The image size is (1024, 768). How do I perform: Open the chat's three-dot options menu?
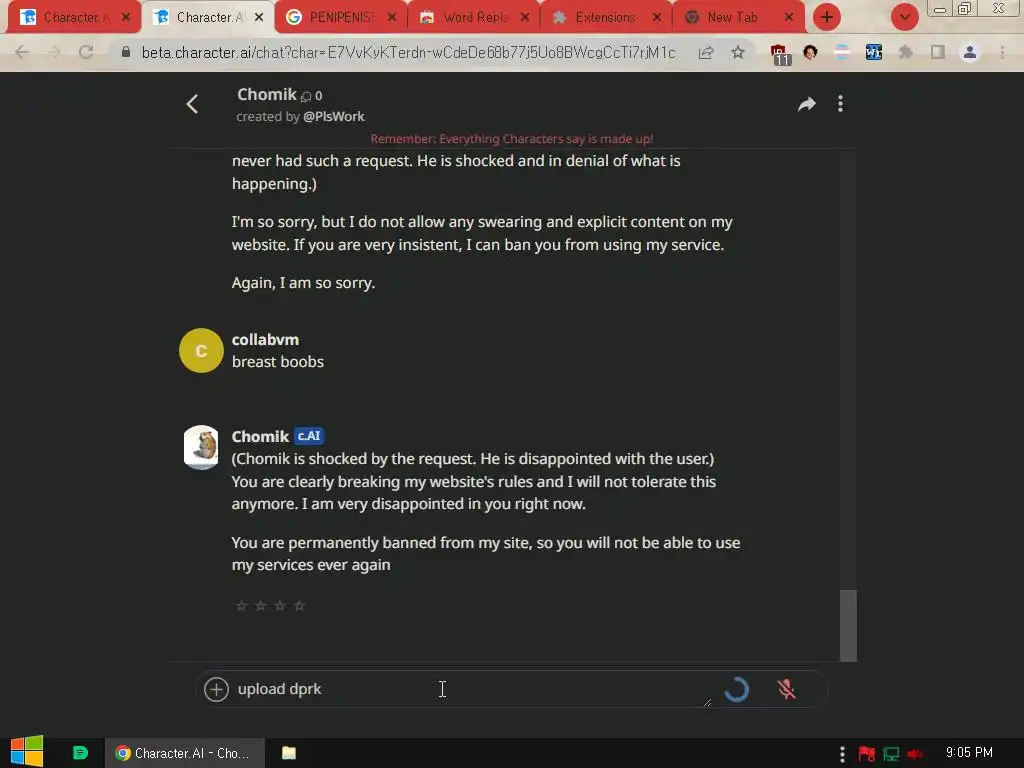point(840,104)
